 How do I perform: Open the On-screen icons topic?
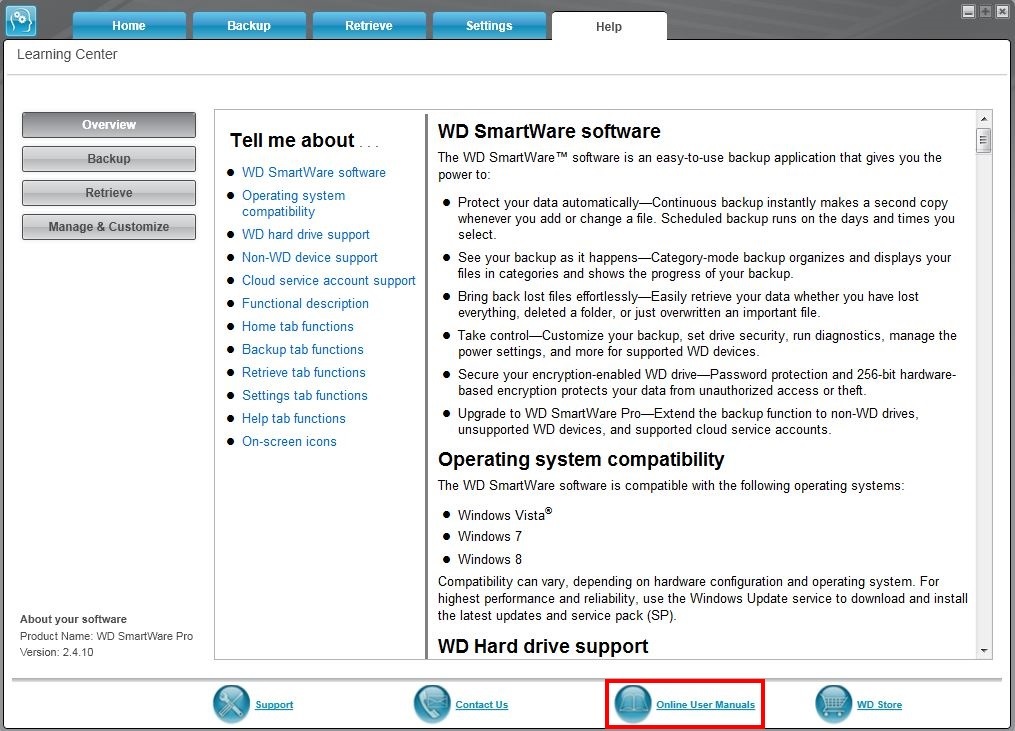click(x=289, y=441)
